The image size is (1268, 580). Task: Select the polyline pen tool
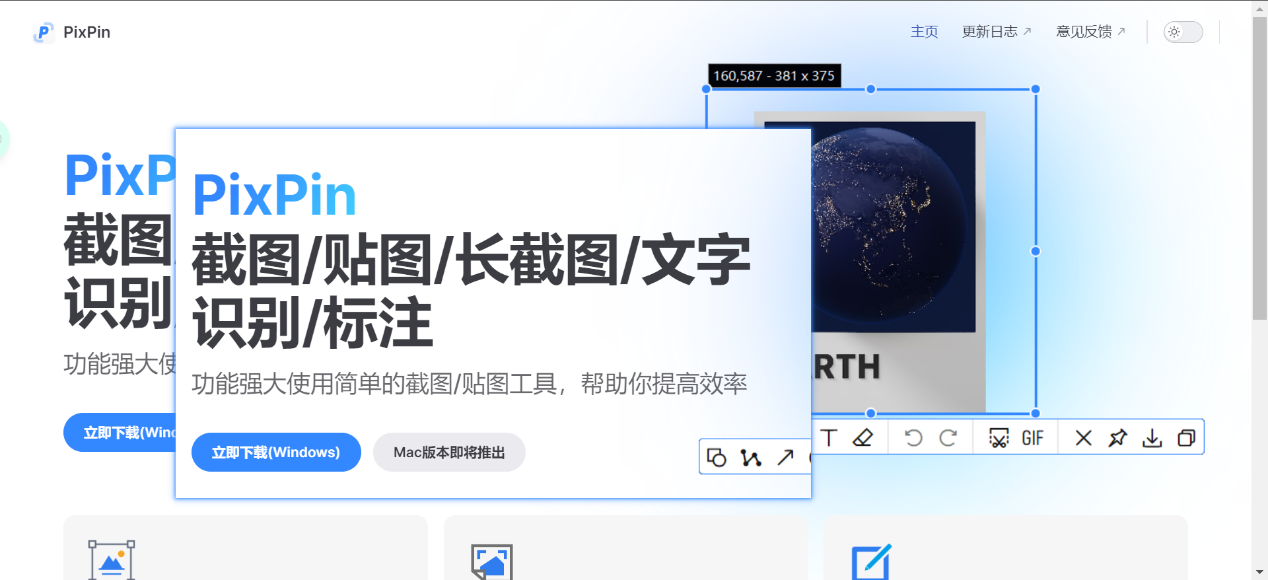[x=751, y=457]
